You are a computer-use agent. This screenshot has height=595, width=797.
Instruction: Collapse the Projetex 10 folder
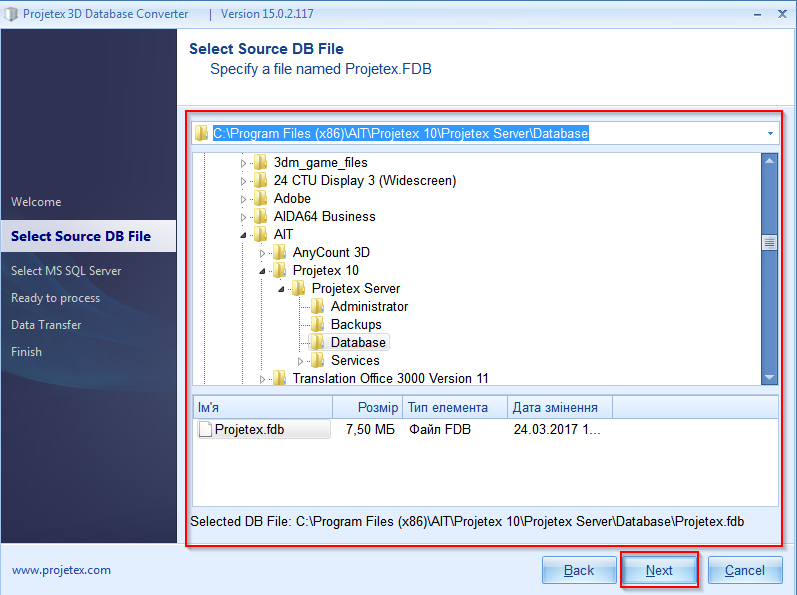[262, 271]
